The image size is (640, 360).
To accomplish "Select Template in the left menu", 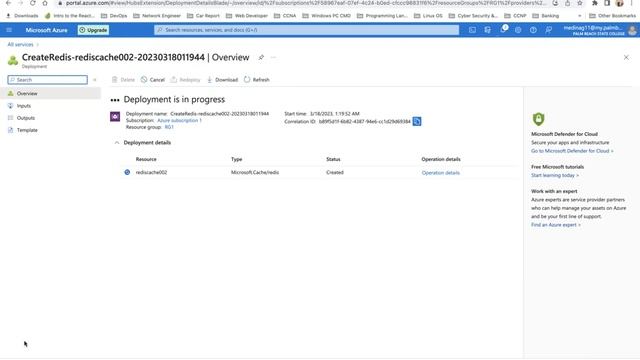I will (x=50, y=130).
